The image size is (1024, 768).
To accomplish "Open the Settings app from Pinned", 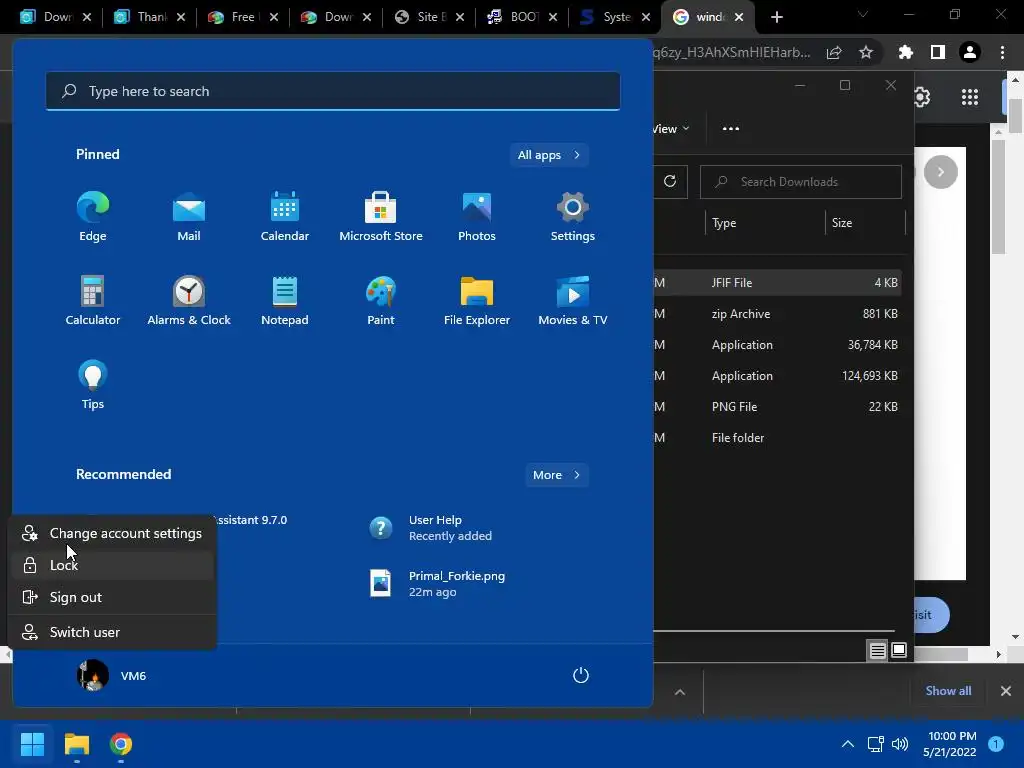I will click(573, 217).
